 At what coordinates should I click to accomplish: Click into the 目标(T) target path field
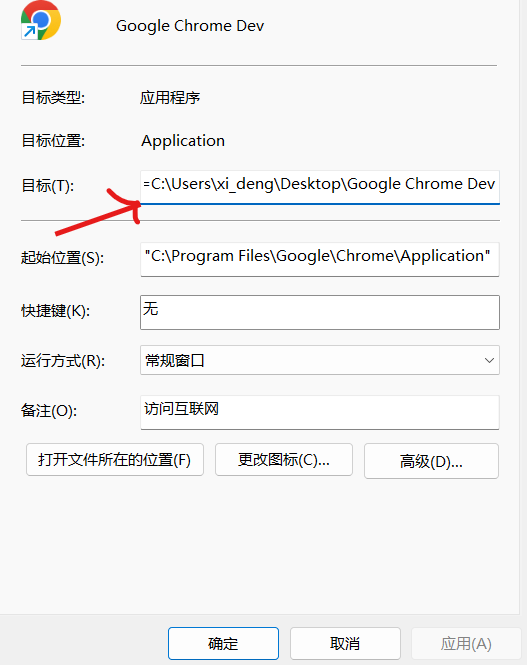pos(320,187)
